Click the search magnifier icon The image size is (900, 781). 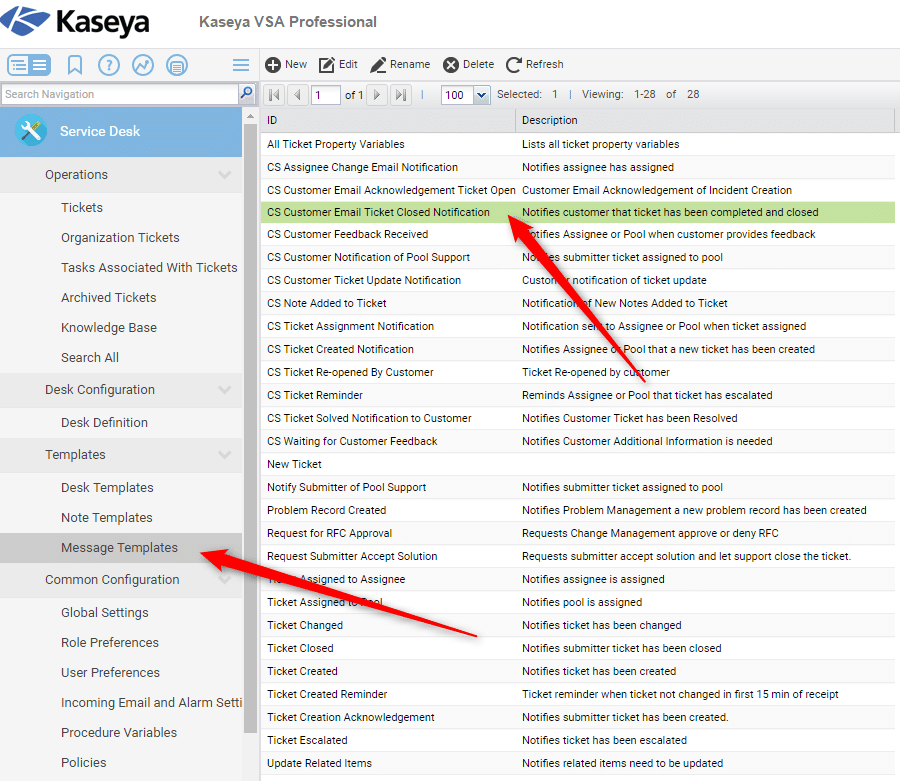tap(247, 93)
